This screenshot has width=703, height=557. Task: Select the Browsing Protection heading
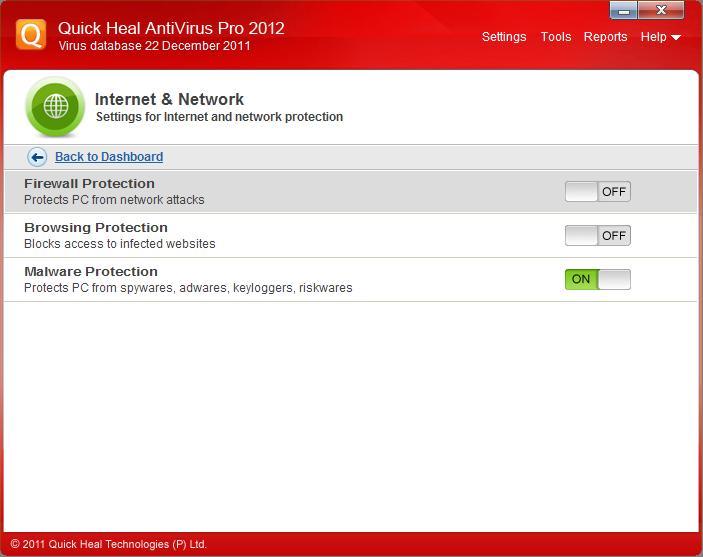click(x=96, y=227)
